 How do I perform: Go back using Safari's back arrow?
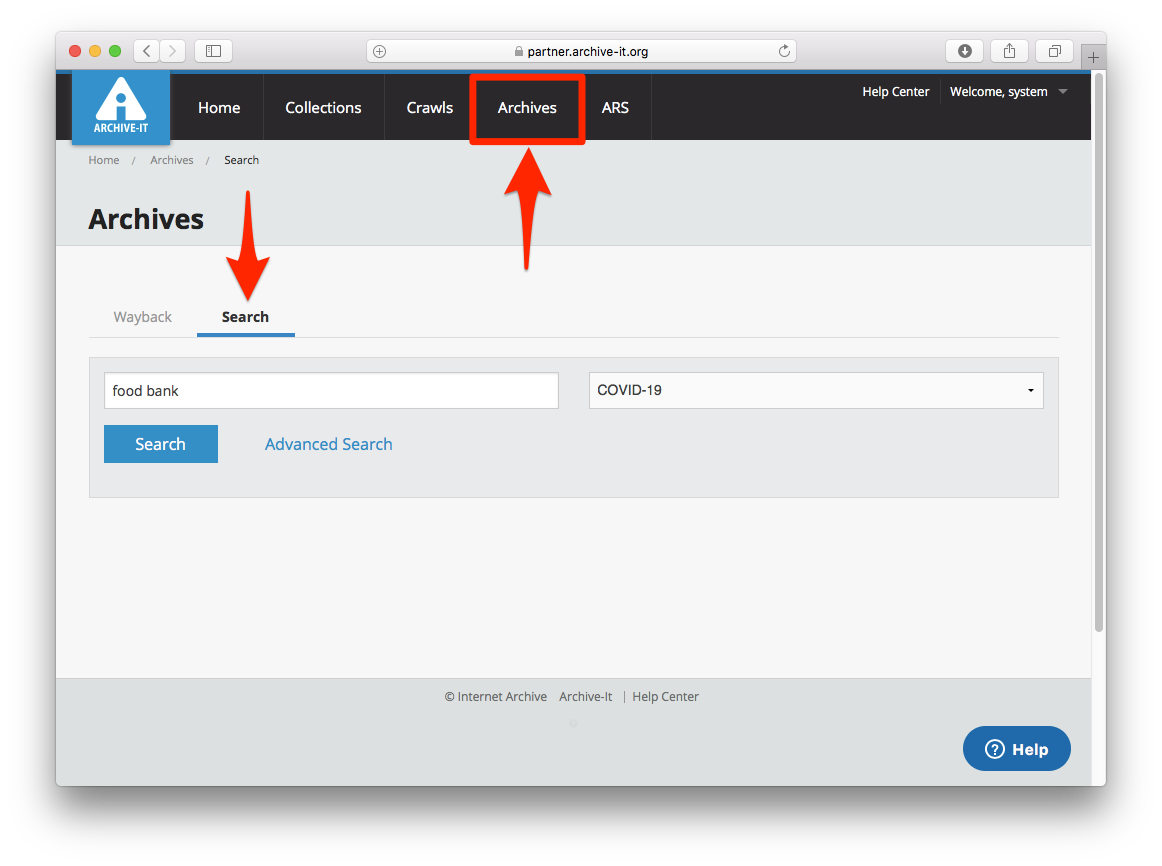147,51
